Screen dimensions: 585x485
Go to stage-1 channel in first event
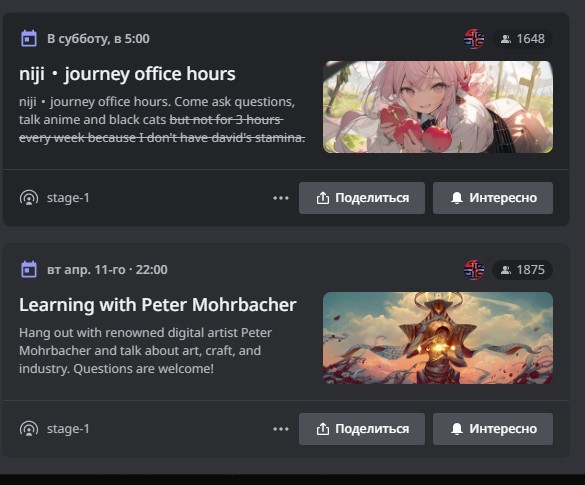[68, 198]
